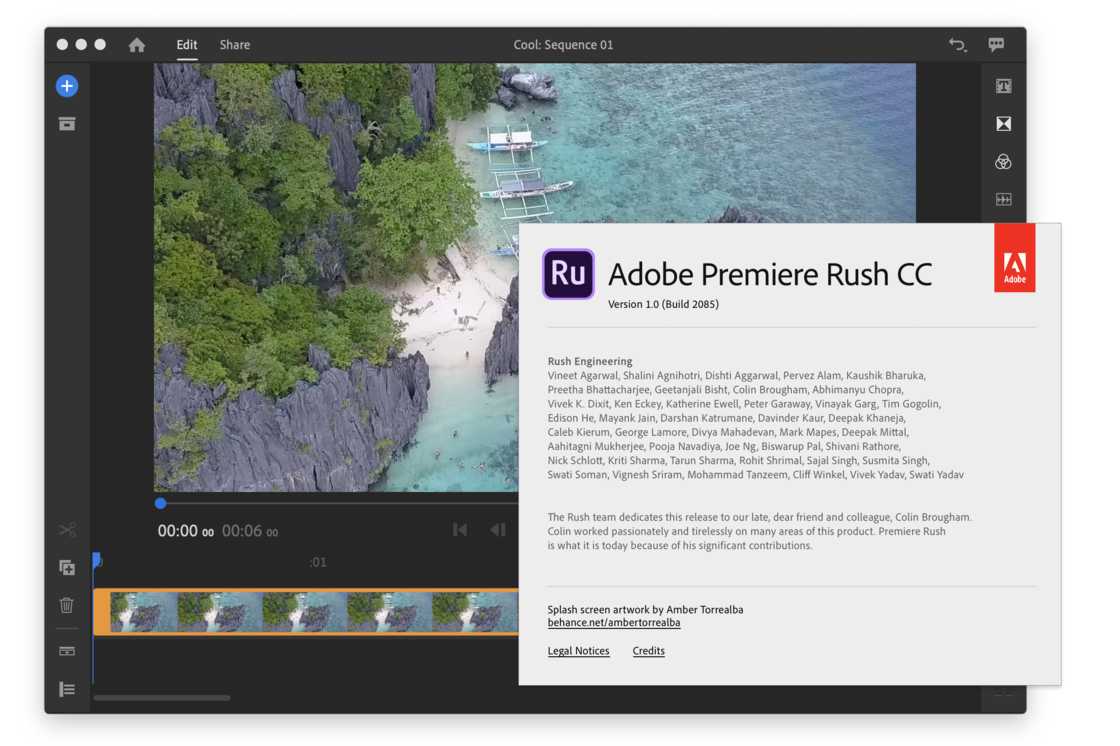
Task: Click the playhead scrubber blue dot
Action: click(x=161, y=503)
